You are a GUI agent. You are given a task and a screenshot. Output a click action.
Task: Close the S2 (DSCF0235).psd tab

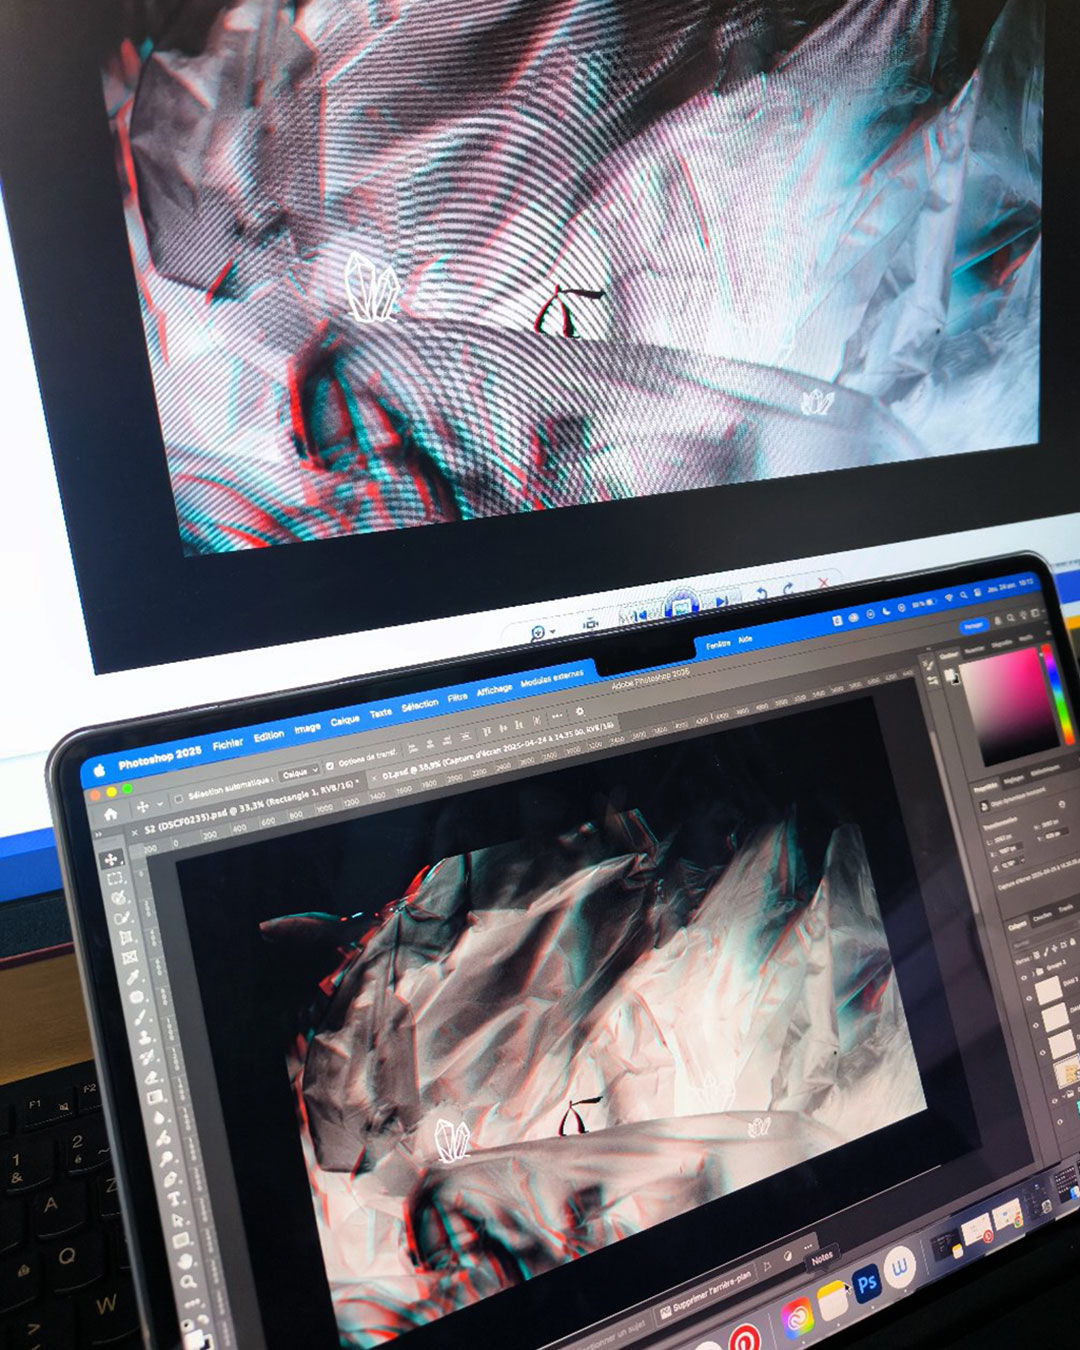[134, 832]
